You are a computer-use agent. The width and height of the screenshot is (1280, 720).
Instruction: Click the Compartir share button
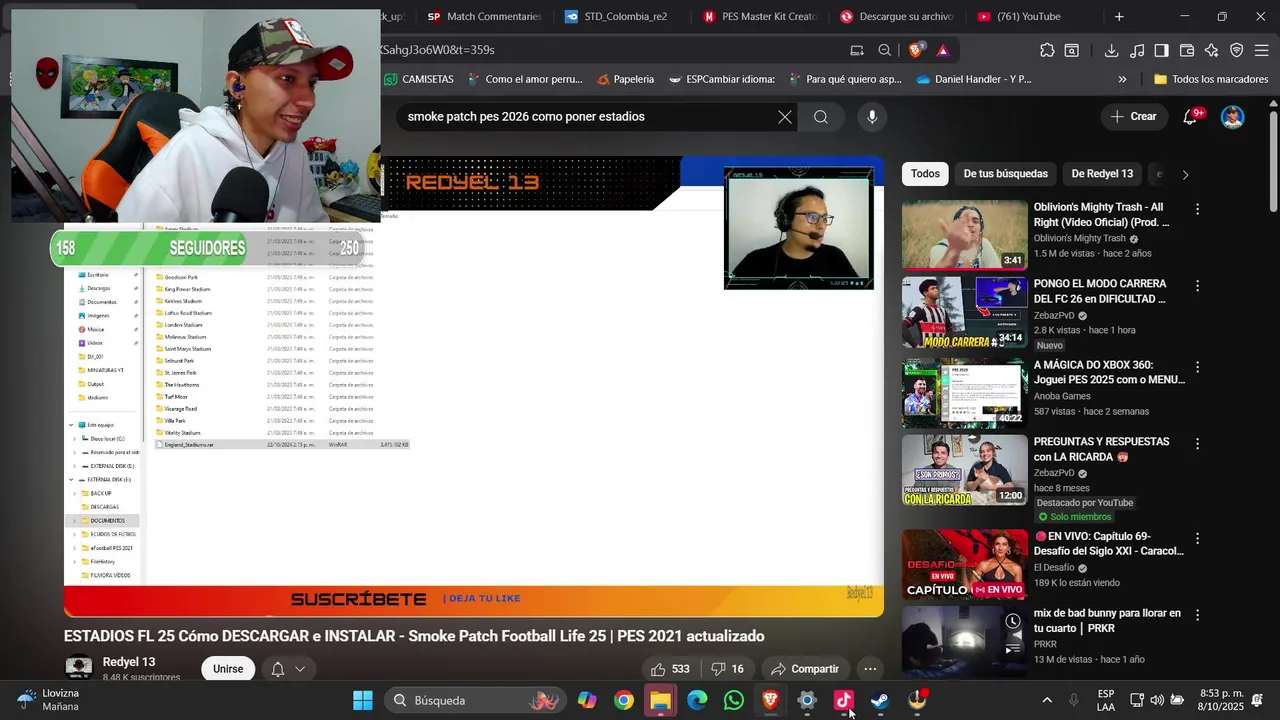(805, 669)
